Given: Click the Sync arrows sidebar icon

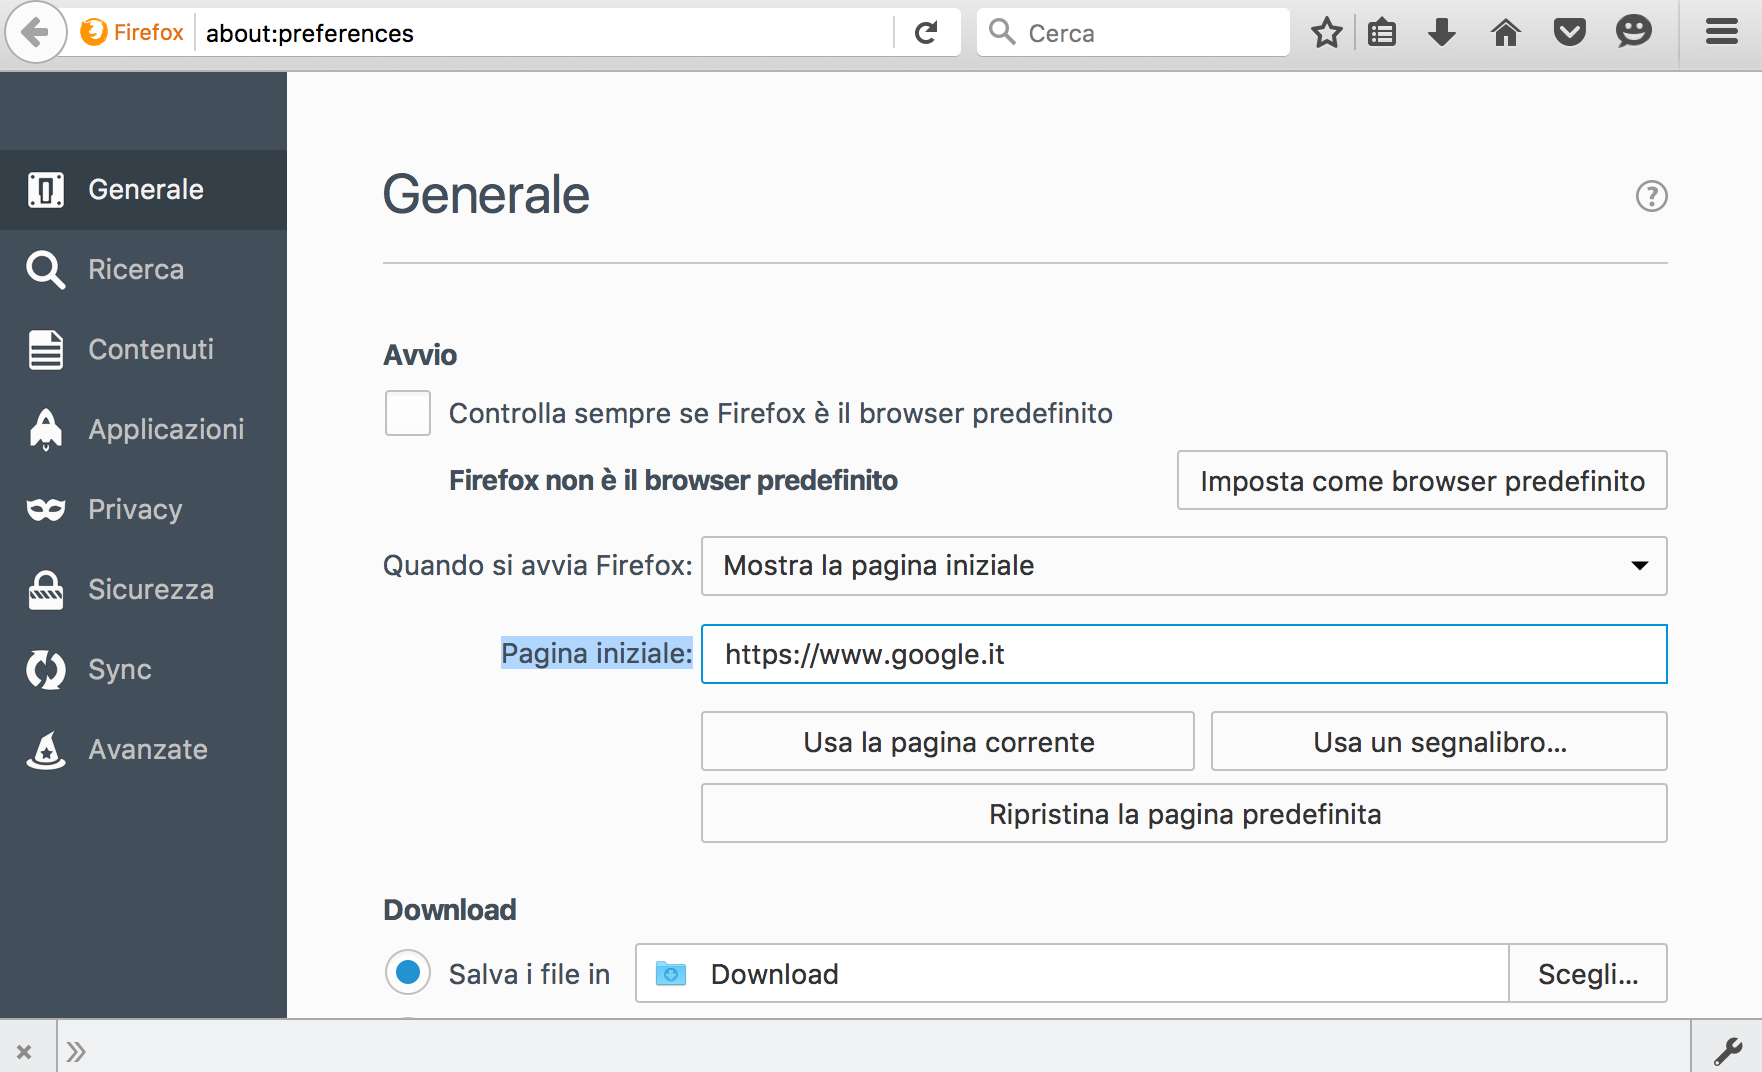Looking at the screenshot, I should (46, 670).
